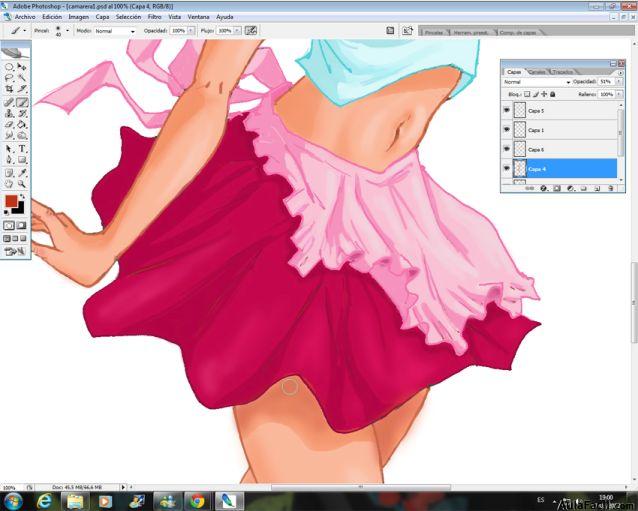Toggle lock image pixels brush icon
The height and width of the screenshot is (511, 638).
[x=536, y=94]
